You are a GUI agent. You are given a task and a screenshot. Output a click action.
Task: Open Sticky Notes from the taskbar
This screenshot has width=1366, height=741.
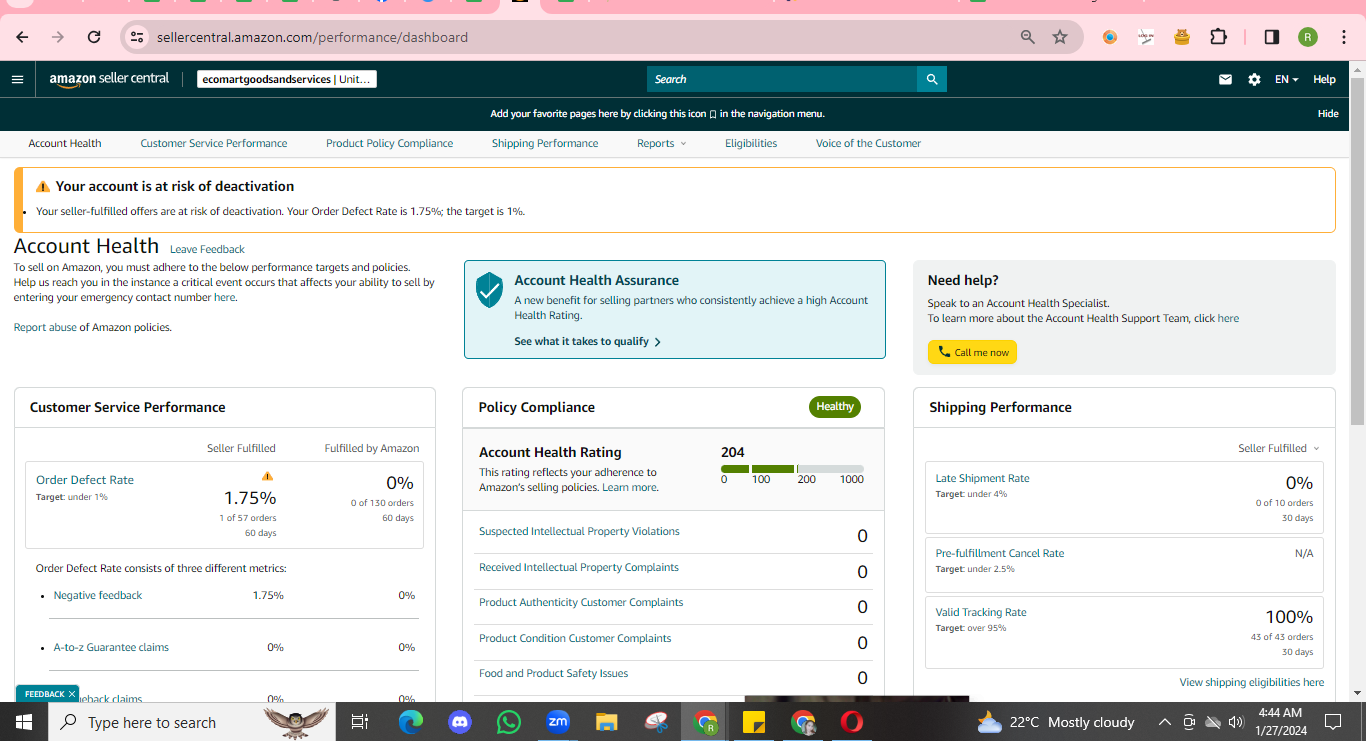pyautogui.click(x=754, y=722)
